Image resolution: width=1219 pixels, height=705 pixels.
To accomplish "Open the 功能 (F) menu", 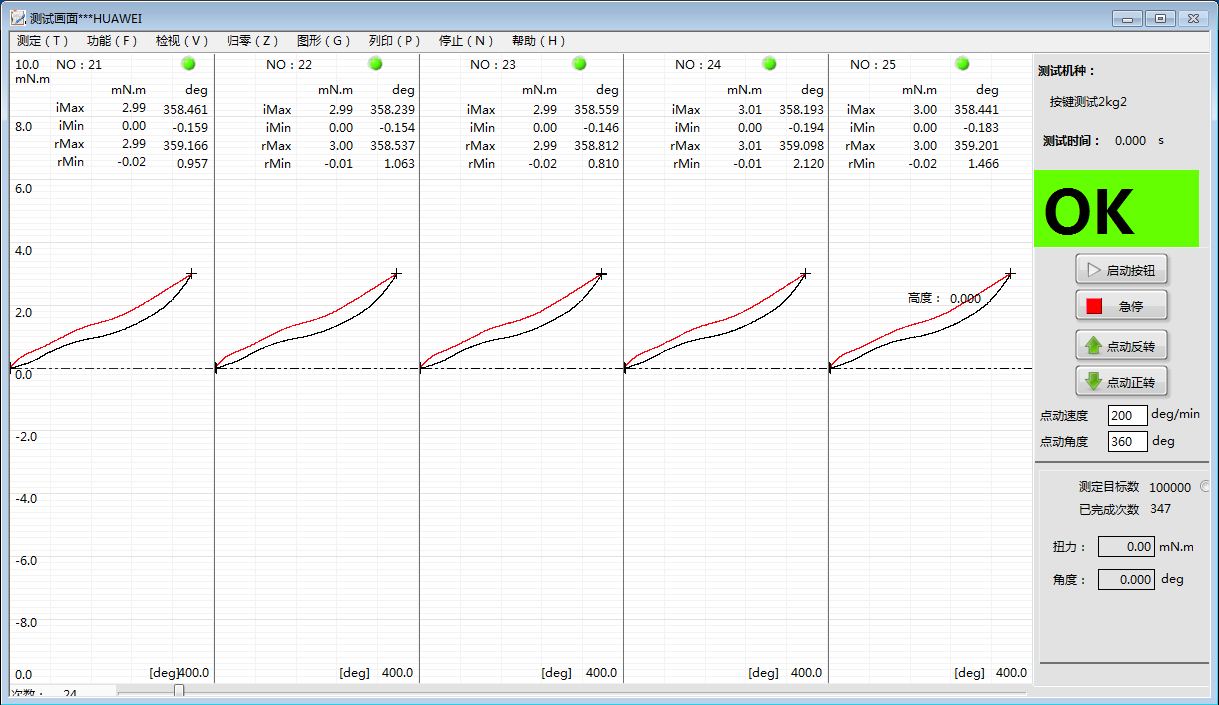I will 112,41.
